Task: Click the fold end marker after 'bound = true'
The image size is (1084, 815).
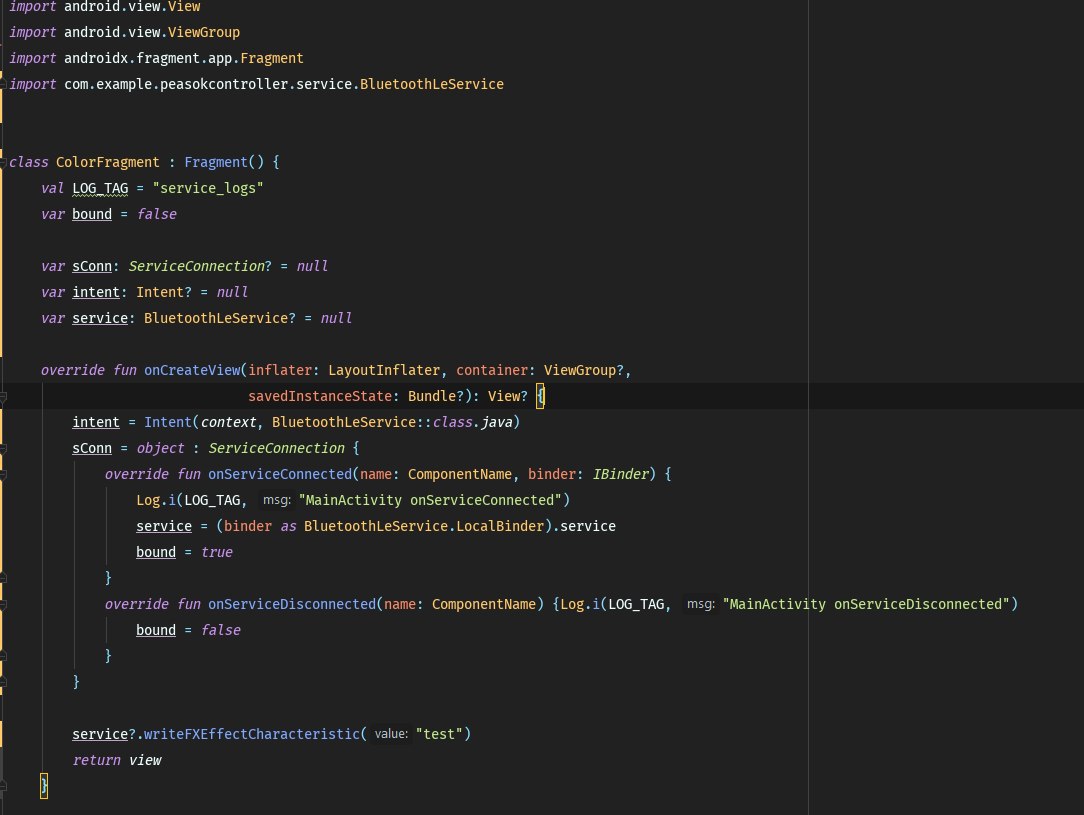Action: (x=3, y=578)
